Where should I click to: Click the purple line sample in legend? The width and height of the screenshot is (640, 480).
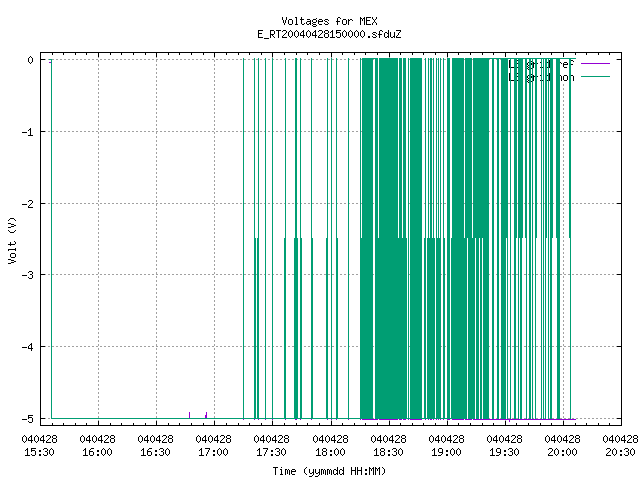point(596,64)
